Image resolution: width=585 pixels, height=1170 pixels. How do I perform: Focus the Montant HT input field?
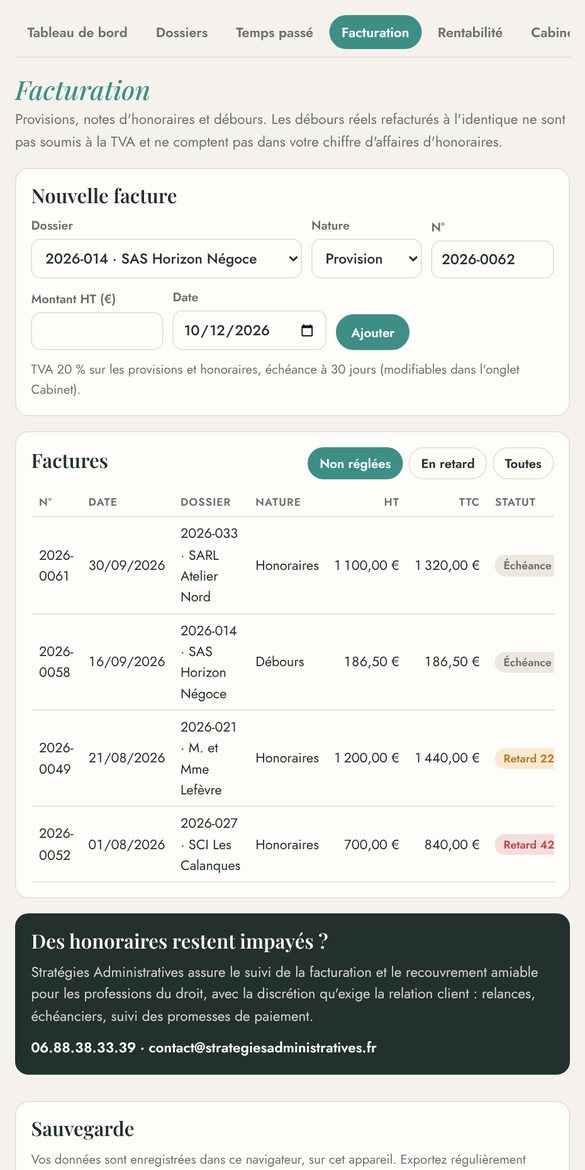click(x=97, y=331)
